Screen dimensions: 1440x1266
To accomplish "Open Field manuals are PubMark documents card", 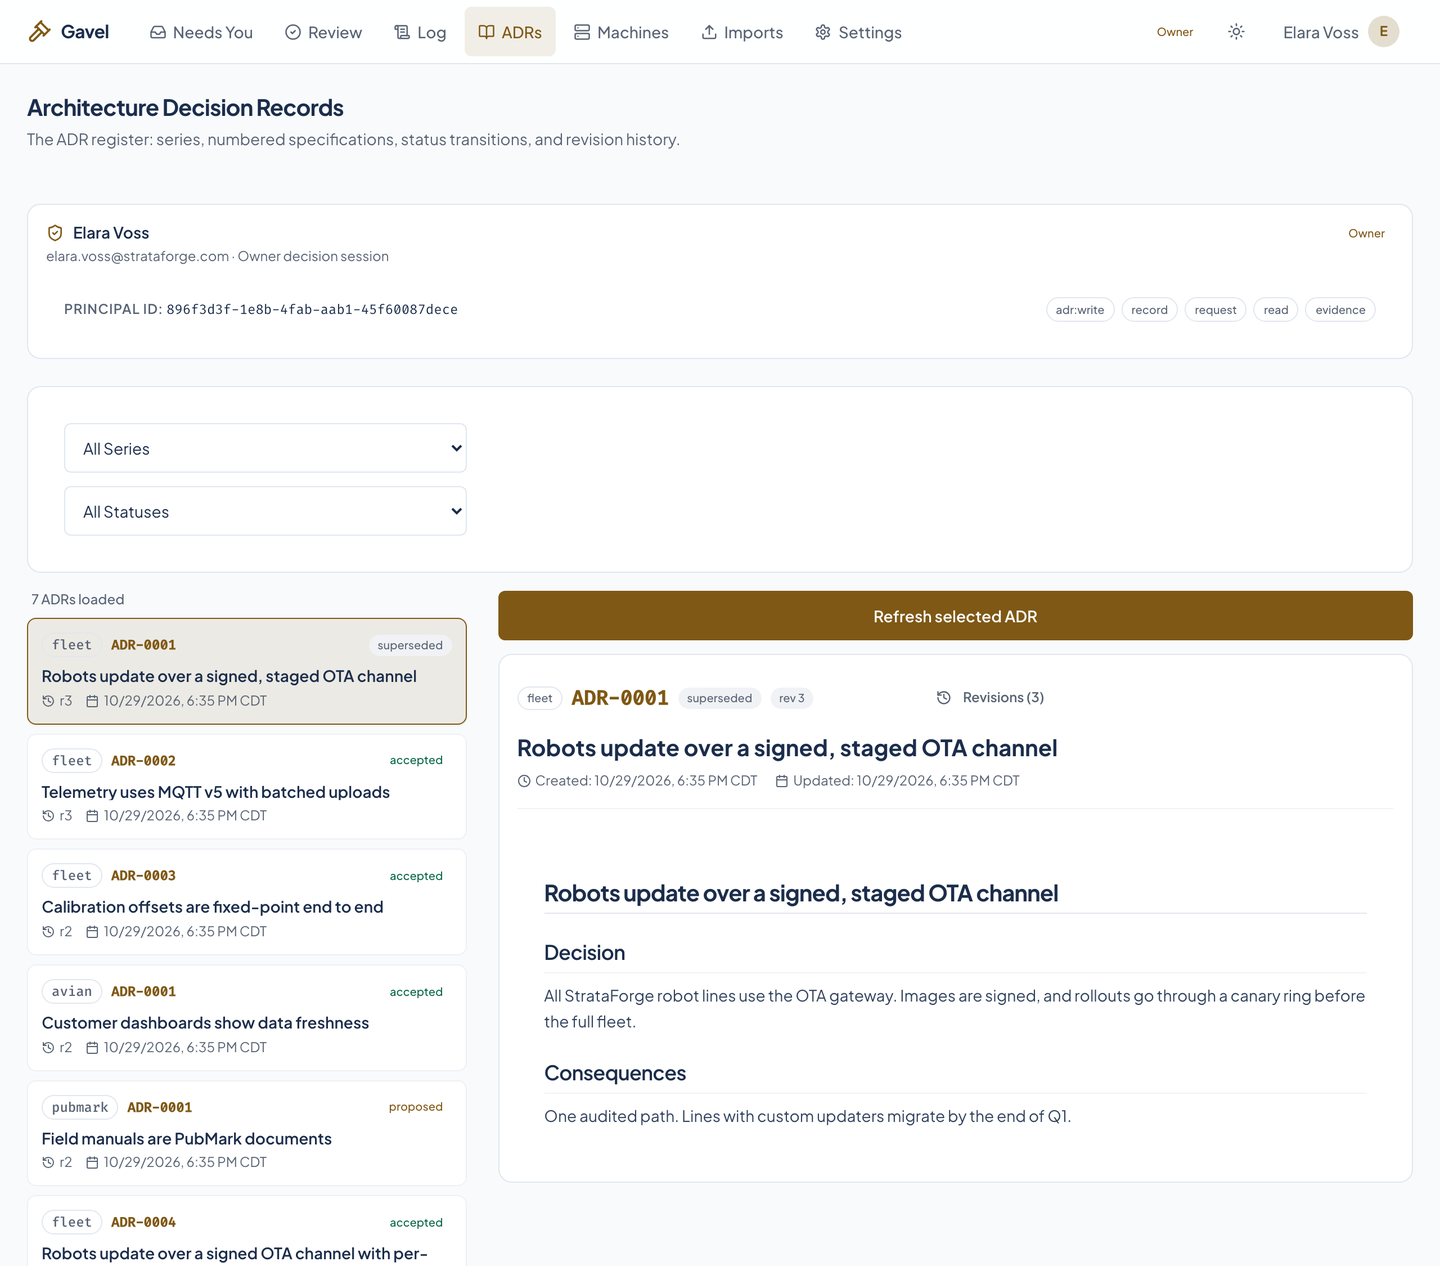I will (247, 1134).
